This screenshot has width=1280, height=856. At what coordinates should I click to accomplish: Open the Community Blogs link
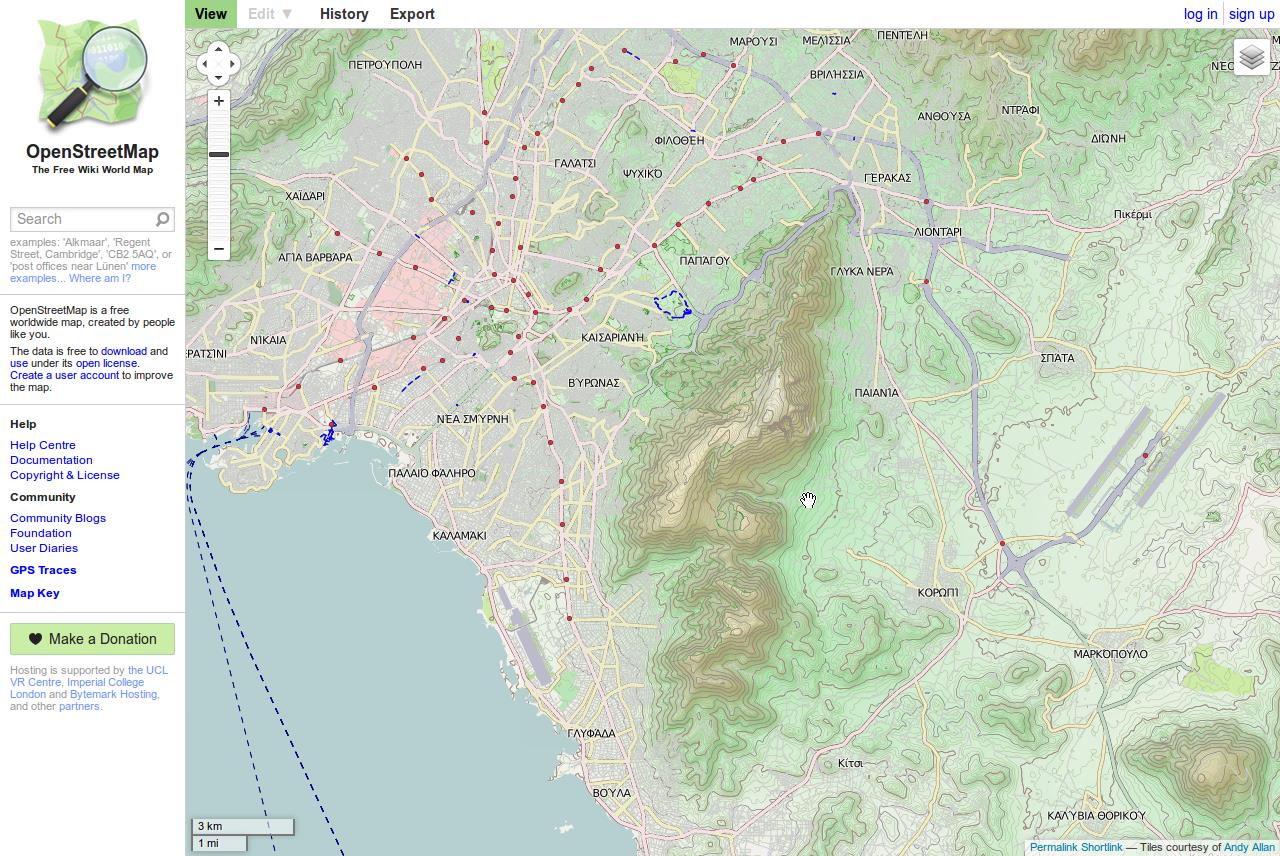[x=58, y=518]
